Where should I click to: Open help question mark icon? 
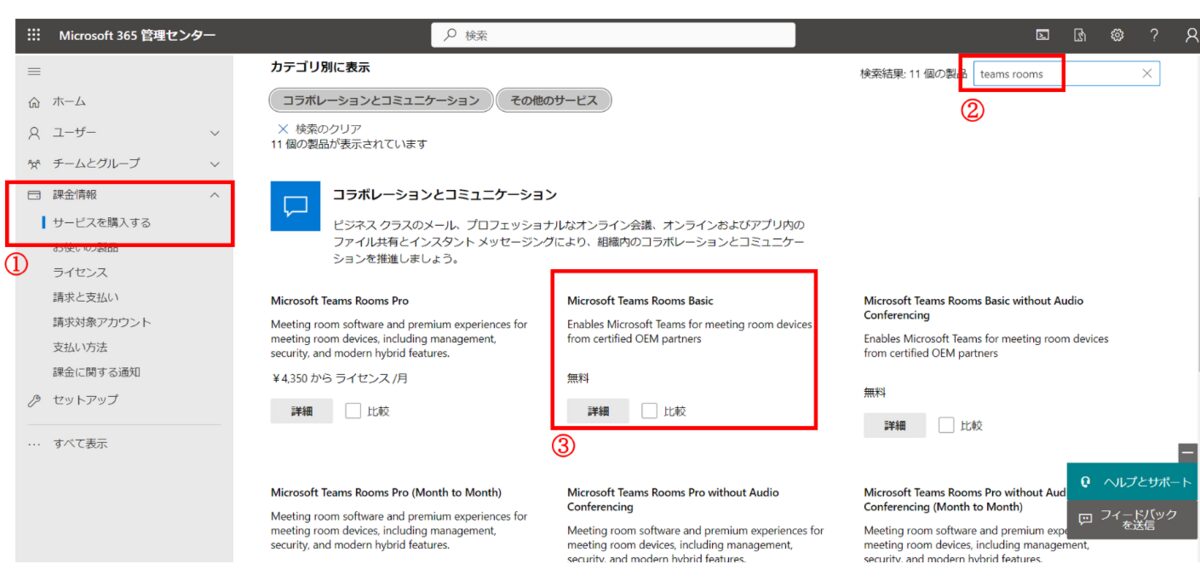click(1154, 35)
